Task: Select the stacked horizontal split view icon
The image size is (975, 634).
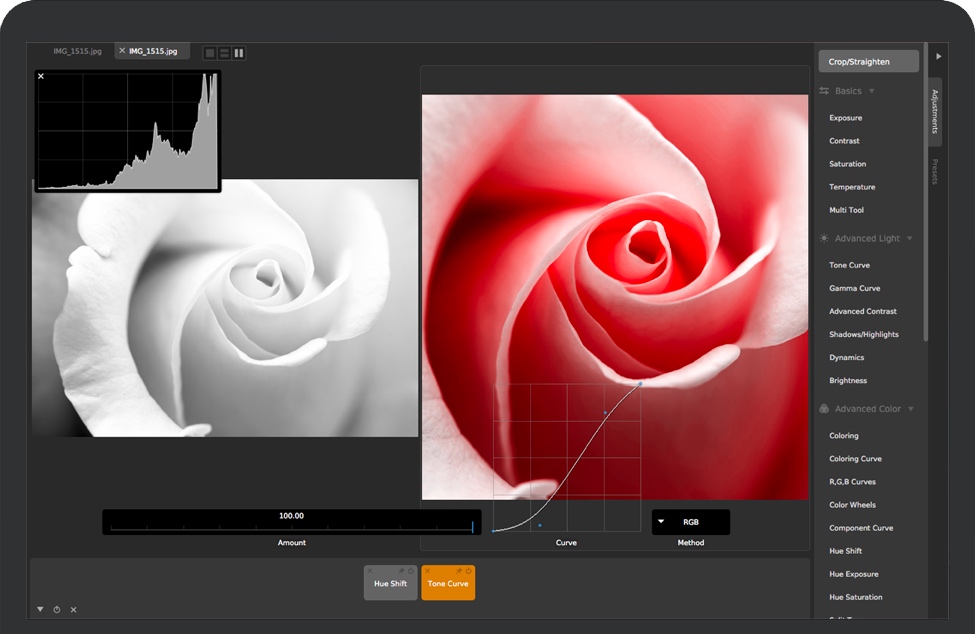Action: [225, 53]
